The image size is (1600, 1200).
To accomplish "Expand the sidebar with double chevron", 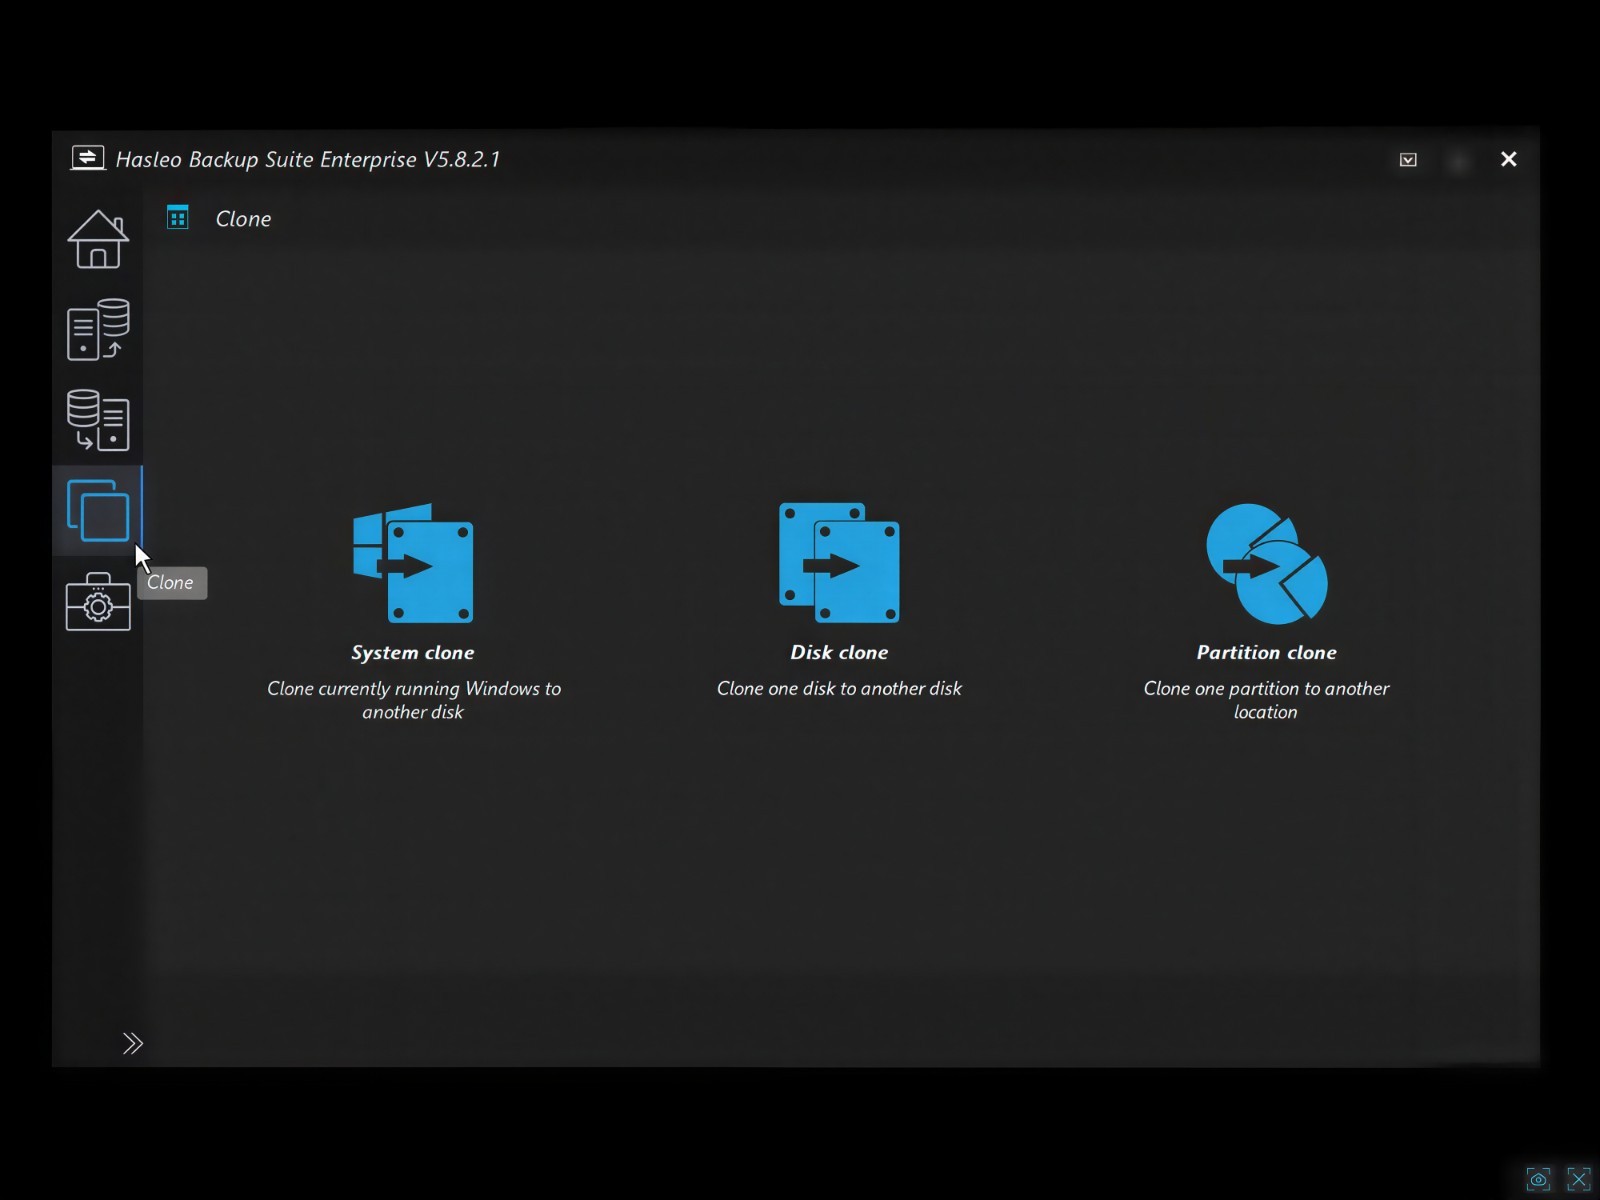I will [133, 1043].
